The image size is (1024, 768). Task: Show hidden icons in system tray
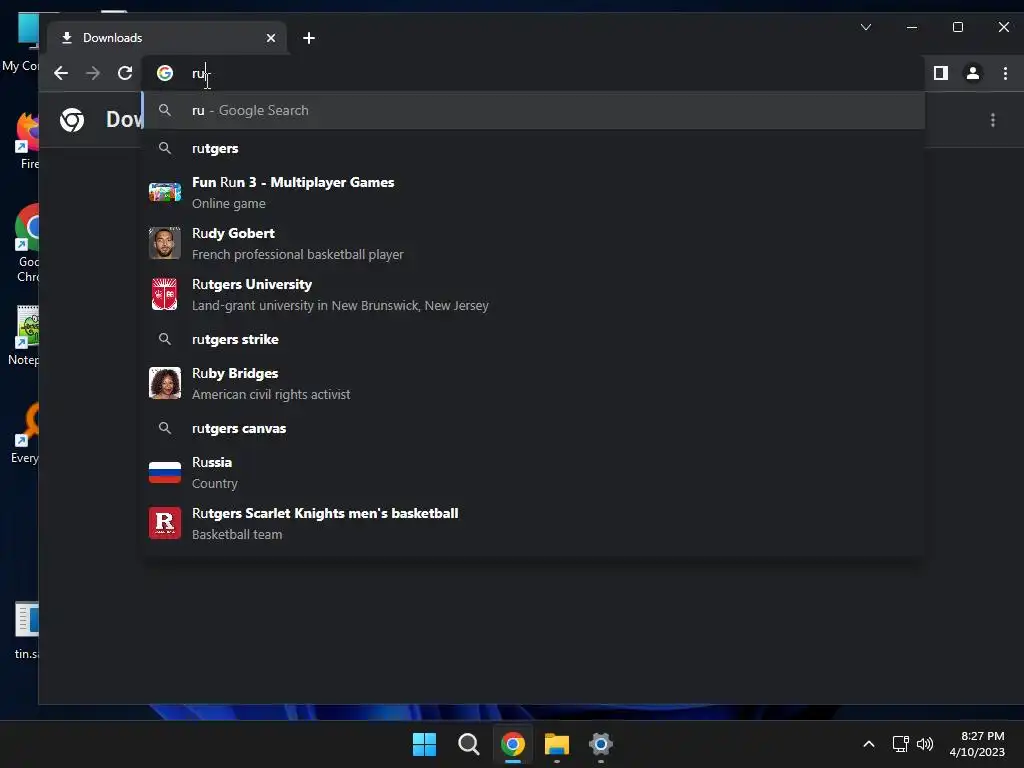(x=869, y=744)
